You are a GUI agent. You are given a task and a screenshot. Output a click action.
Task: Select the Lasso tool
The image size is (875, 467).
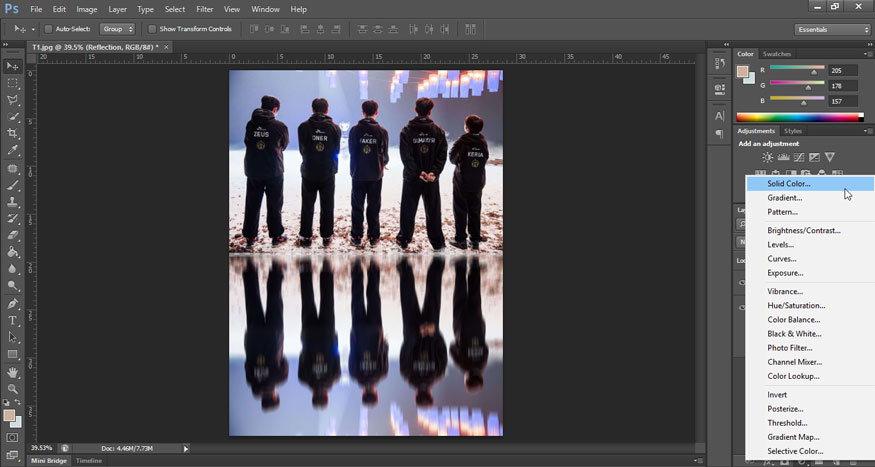(13, 100)
